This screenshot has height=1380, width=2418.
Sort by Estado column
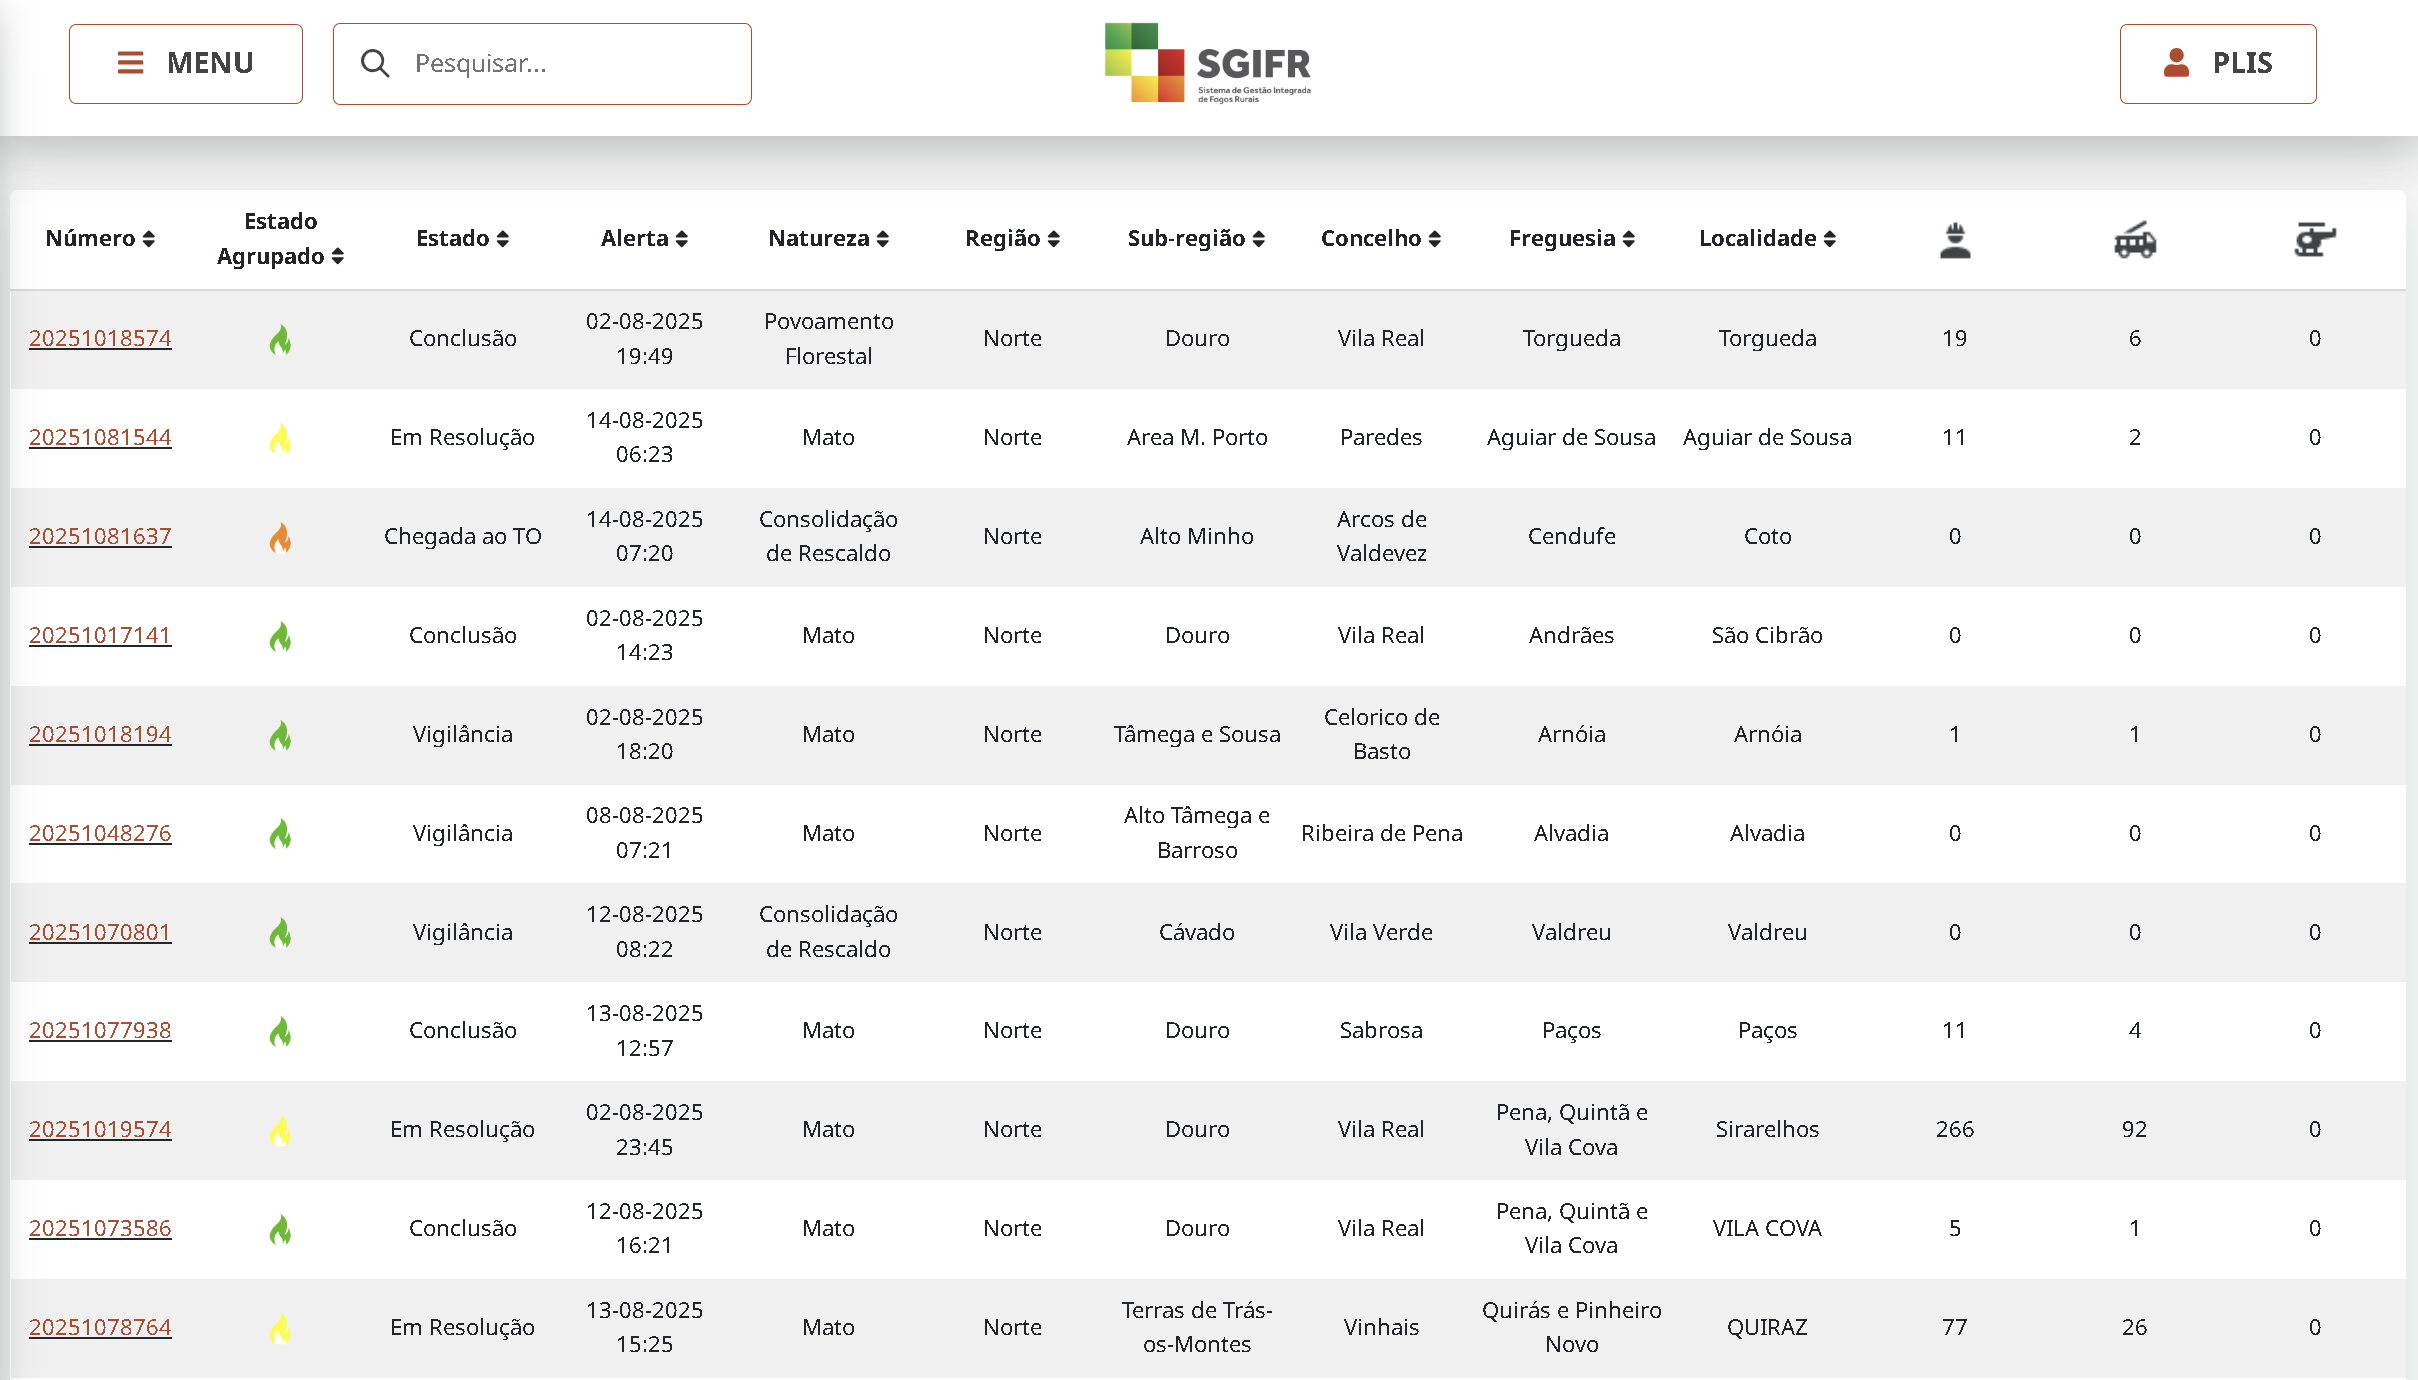462,239
